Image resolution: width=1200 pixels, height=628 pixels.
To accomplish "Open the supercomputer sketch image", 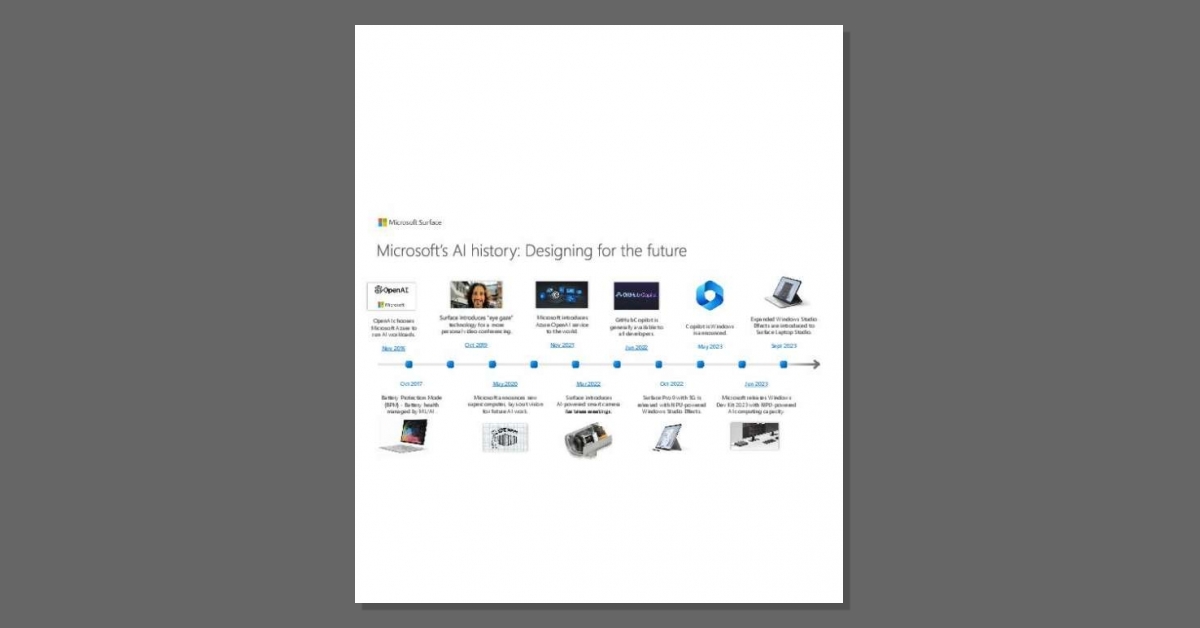I will click(x=505, y=438).
